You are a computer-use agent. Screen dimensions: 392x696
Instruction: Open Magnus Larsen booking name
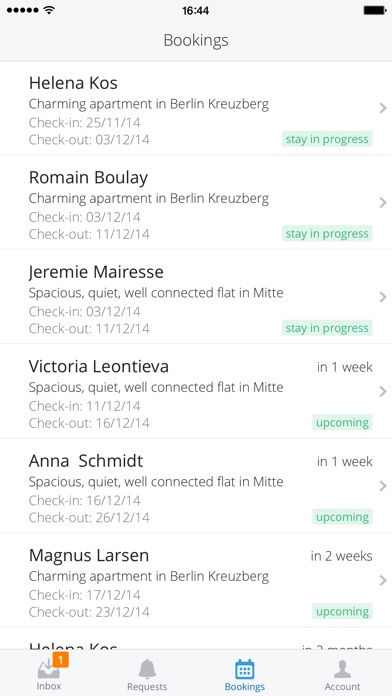(89, 556)
